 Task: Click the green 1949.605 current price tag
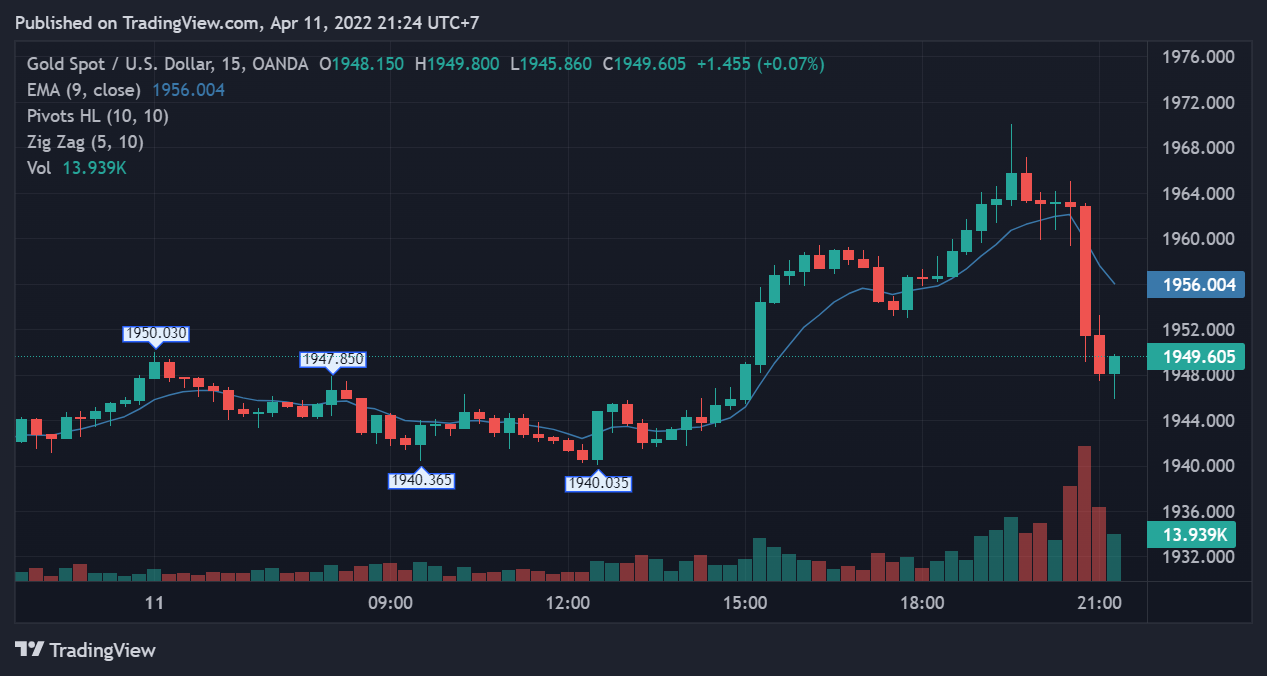coord(1197,357)
